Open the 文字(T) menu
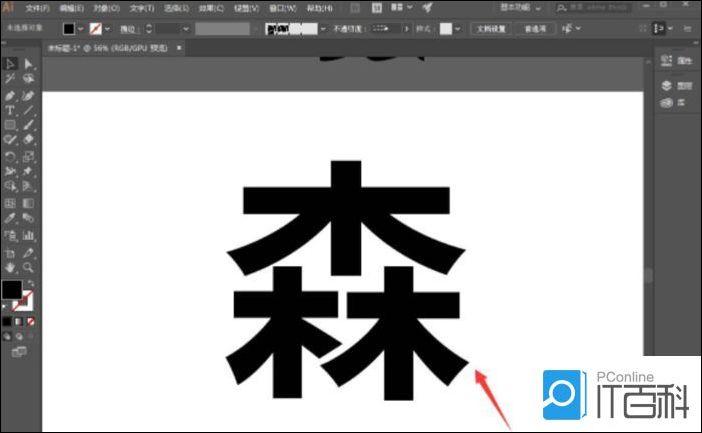The width and height of the screenshot is (702, 433). (142, 9)
